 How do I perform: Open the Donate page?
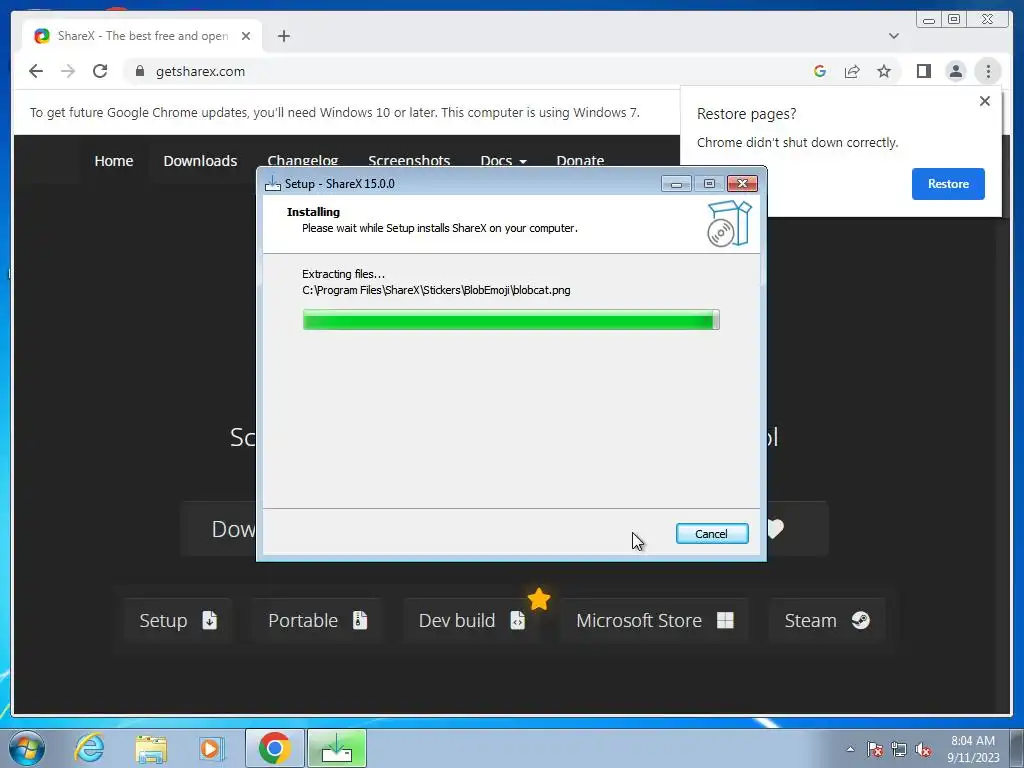click(580, 160)
